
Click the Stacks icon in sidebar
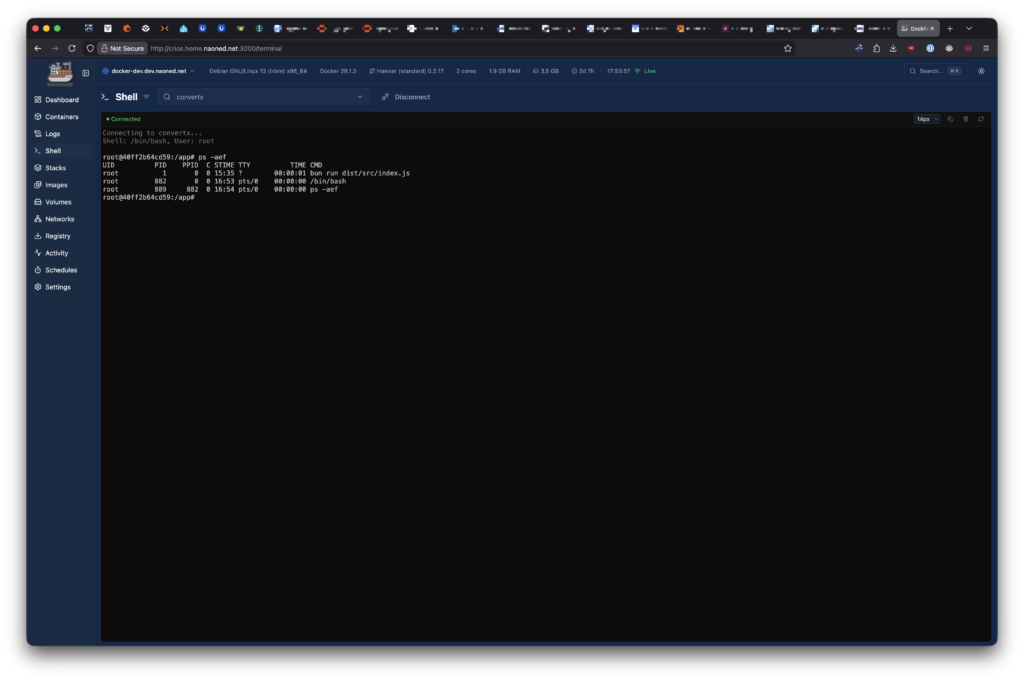(x=38, y=168)
